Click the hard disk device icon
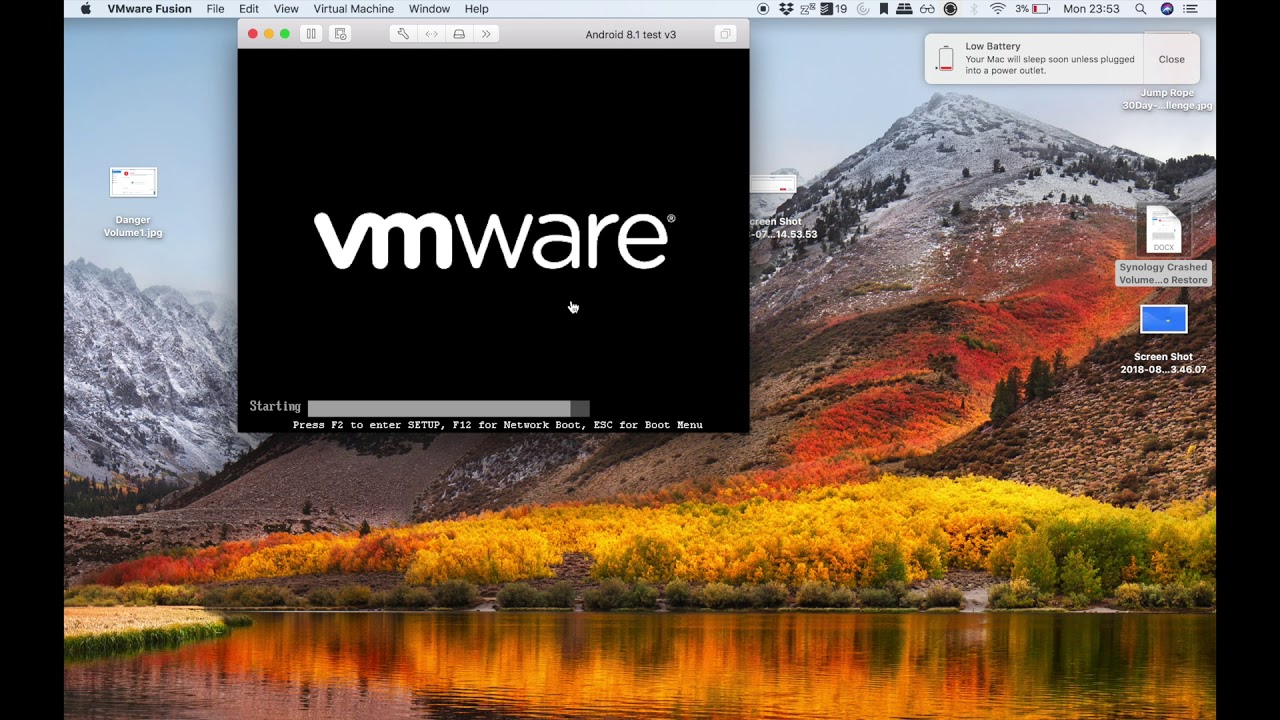The height and width of the screenshot is (720, 1280). (459, 34)
